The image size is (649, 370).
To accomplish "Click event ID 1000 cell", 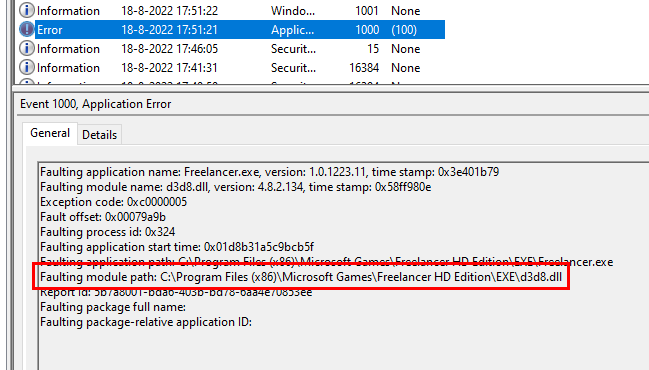I will pyautogui.click(x=367, y=30).
